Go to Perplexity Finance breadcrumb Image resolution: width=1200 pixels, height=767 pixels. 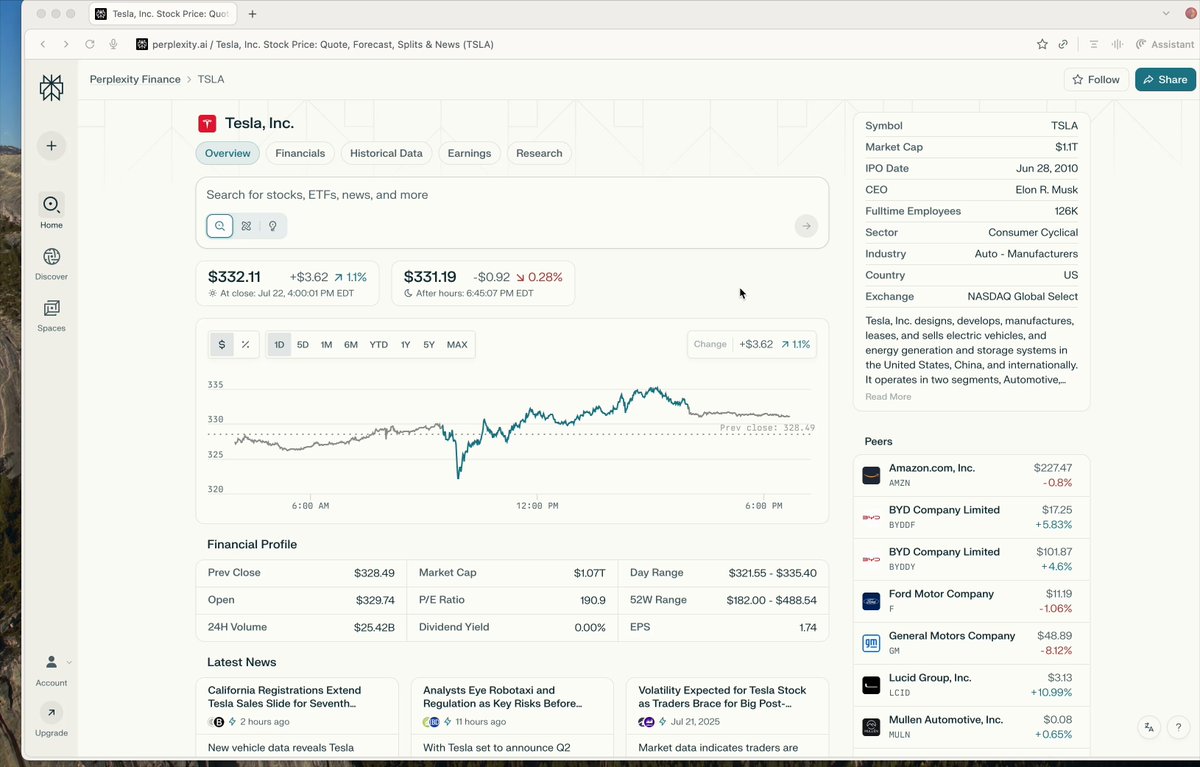[135, 79]
